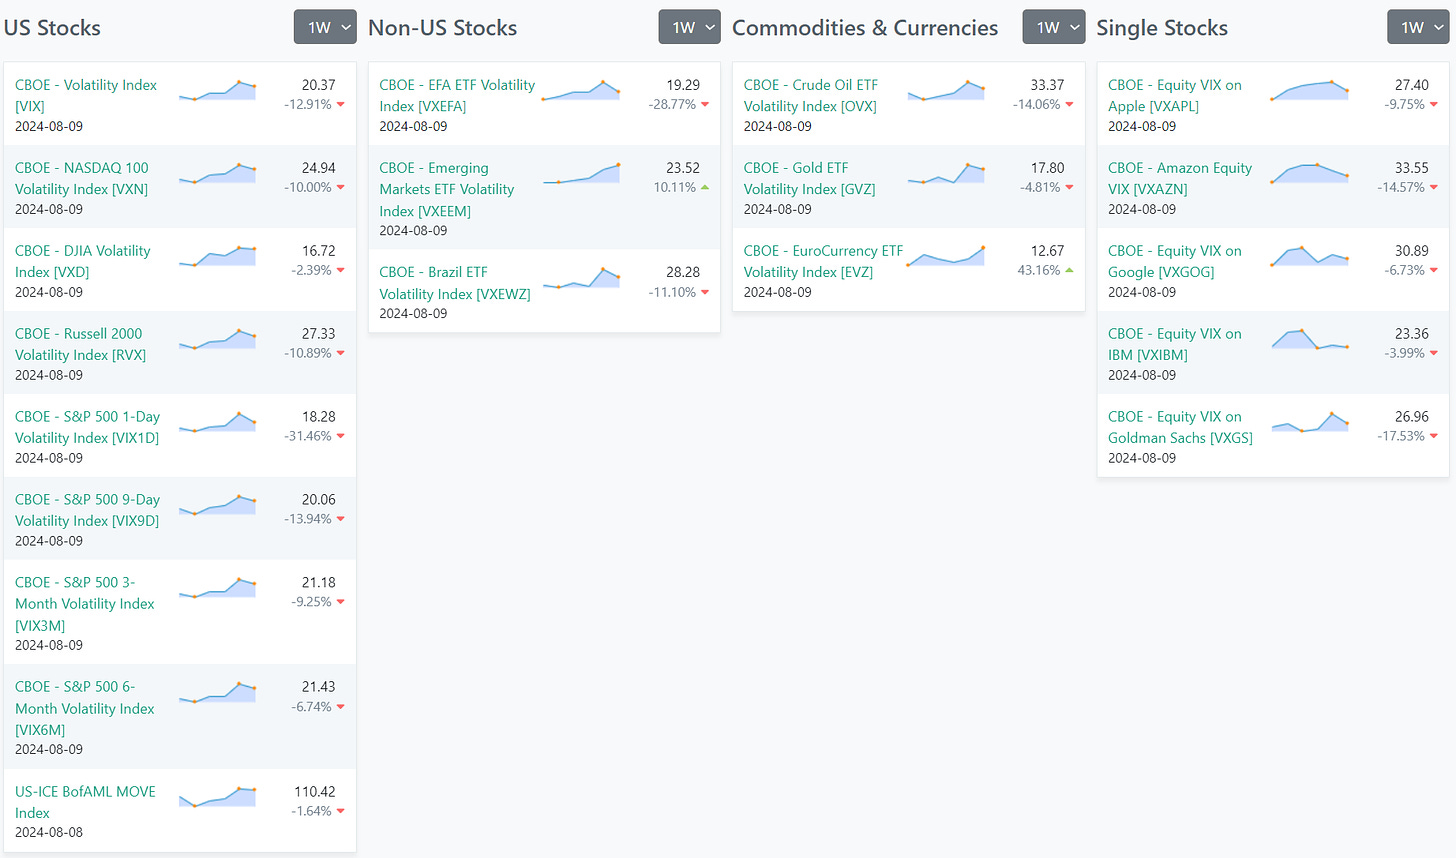Select the DJIA Volatility Index value 16.72

pos(318,251)
